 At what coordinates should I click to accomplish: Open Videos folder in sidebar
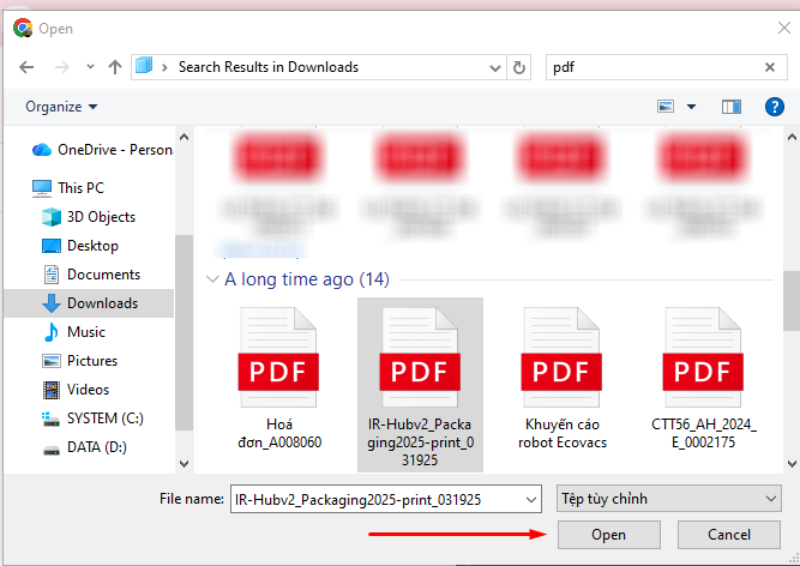point(76,389)
